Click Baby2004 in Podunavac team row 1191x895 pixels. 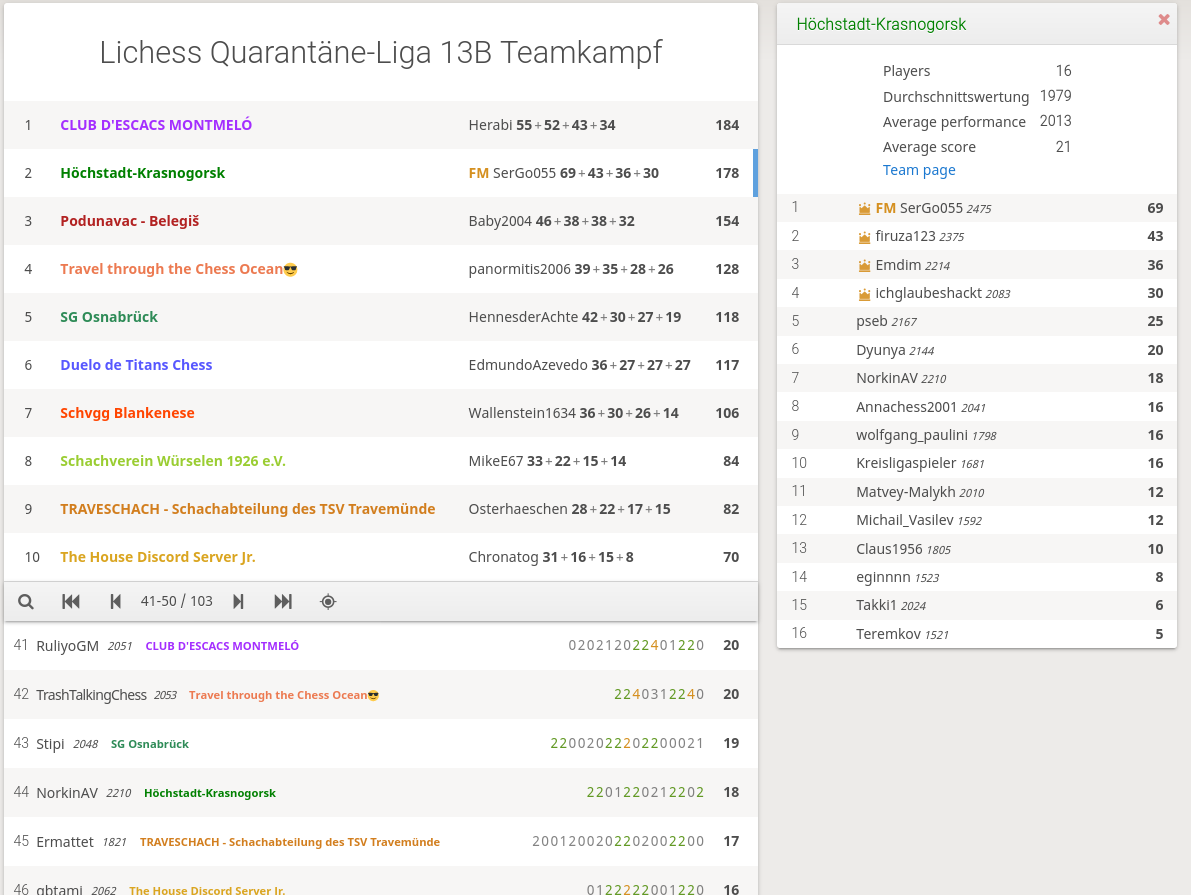[500, 221]
